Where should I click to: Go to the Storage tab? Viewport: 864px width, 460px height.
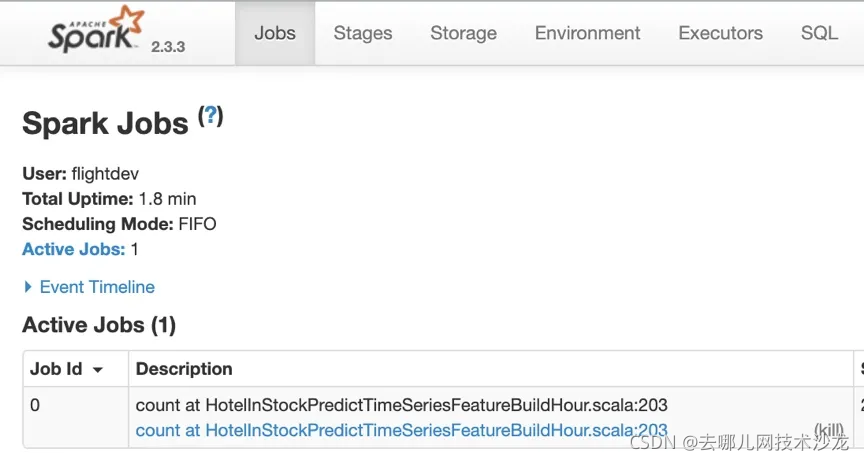point(463,33)
